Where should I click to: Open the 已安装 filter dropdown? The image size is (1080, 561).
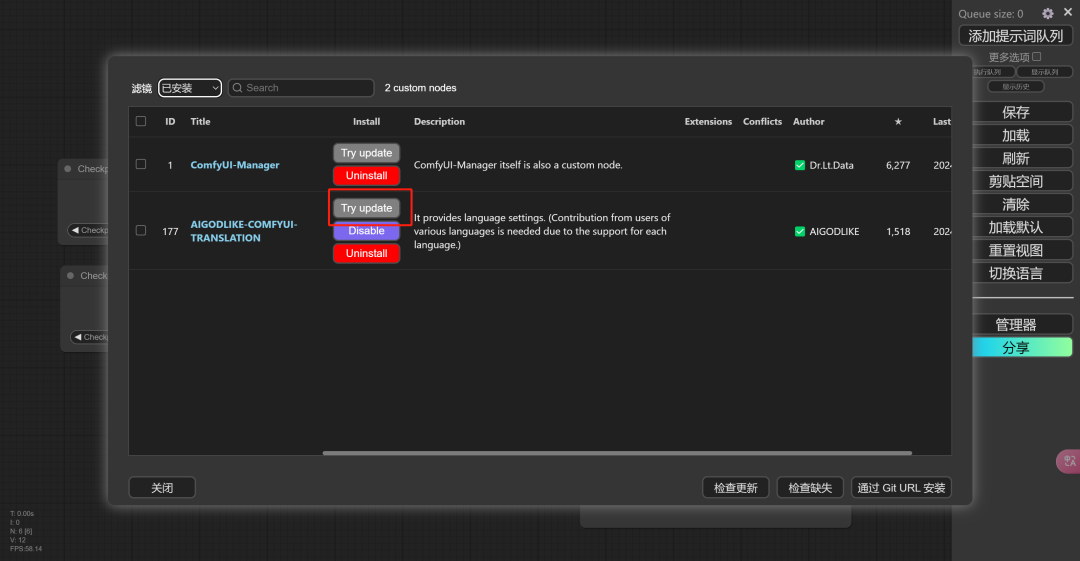[x=190, y=88]
